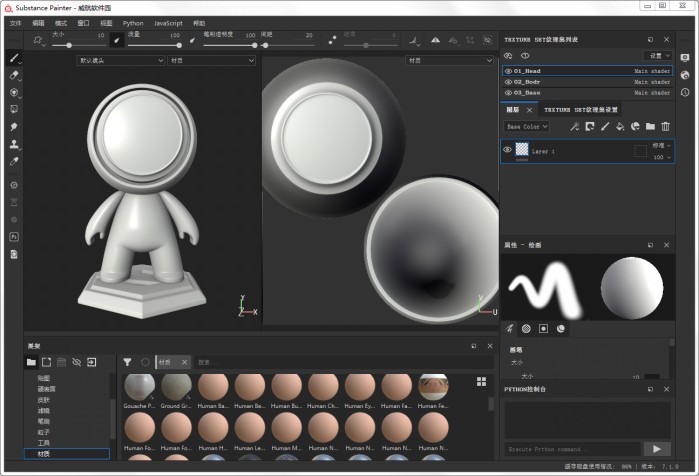Select the Eraser tool
The image size is (699, 476).
13,75
